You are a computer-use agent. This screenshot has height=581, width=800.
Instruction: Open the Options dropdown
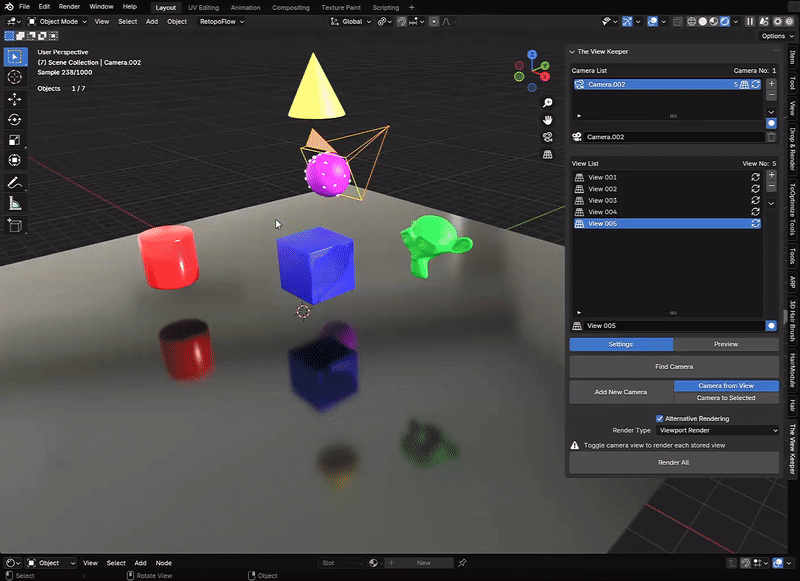(x=778, y=36)
